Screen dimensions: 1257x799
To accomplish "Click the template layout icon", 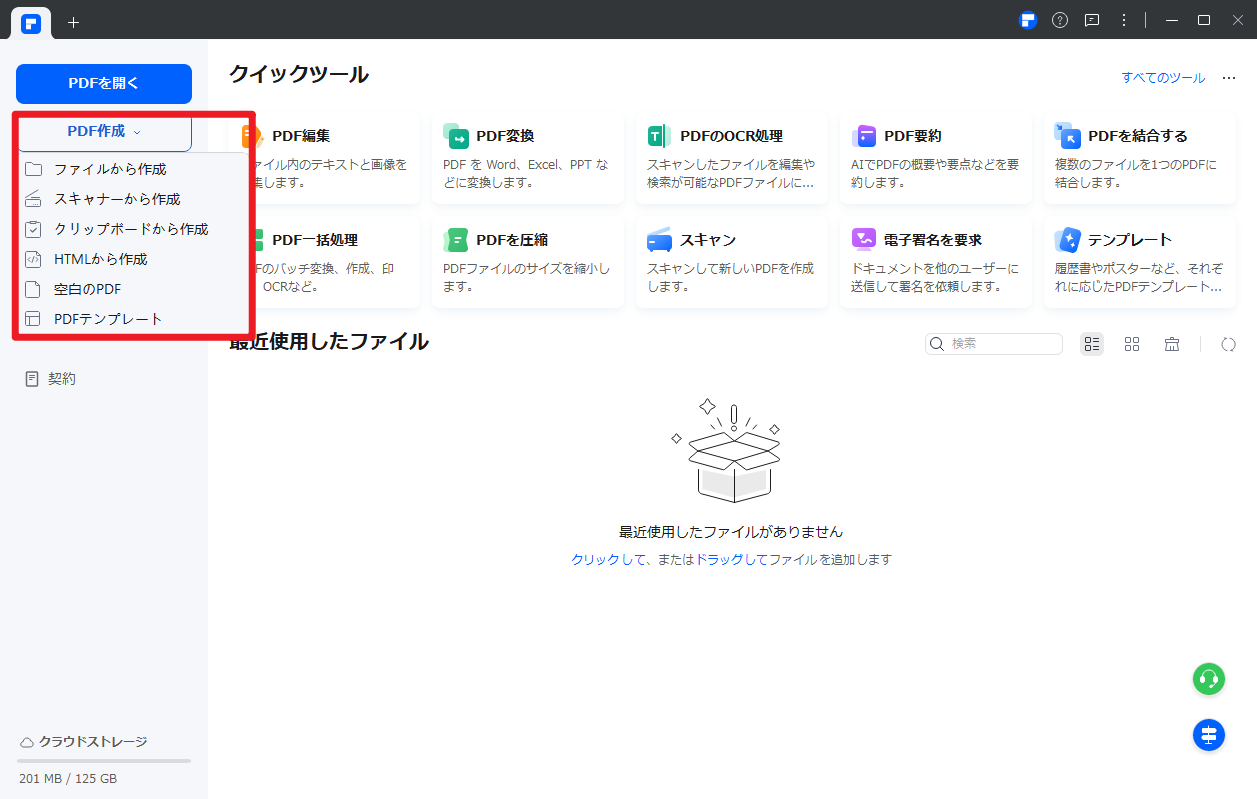I will [x=33, y=319].
